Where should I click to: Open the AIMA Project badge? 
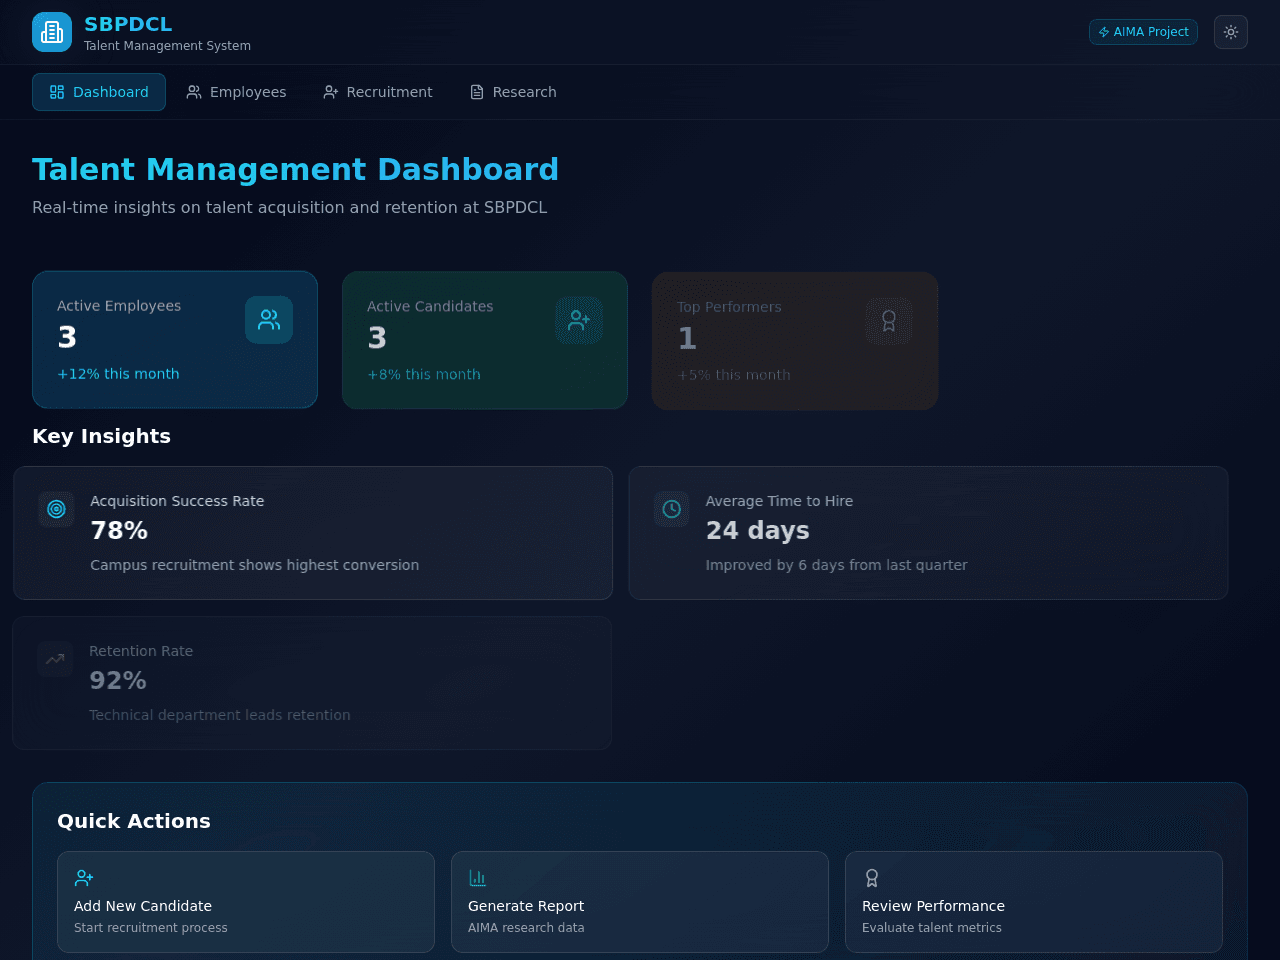[1143, 32]
